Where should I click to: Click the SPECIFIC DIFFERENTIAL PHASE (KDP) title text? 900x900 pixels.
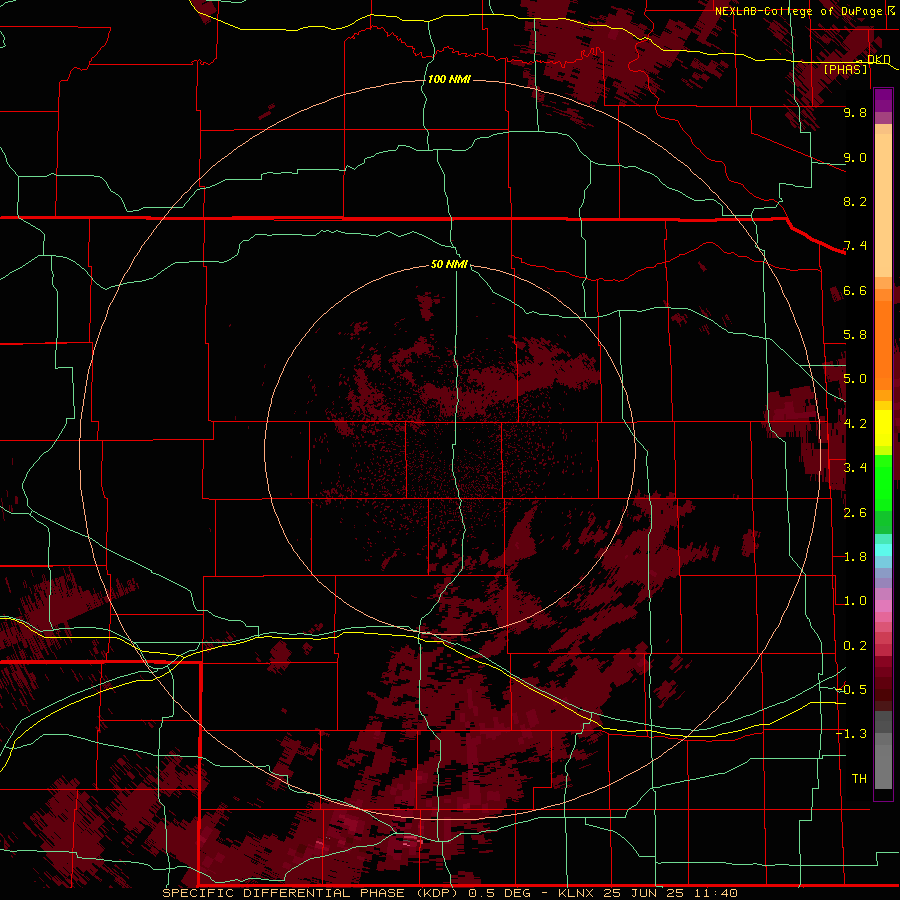point(310,893)
